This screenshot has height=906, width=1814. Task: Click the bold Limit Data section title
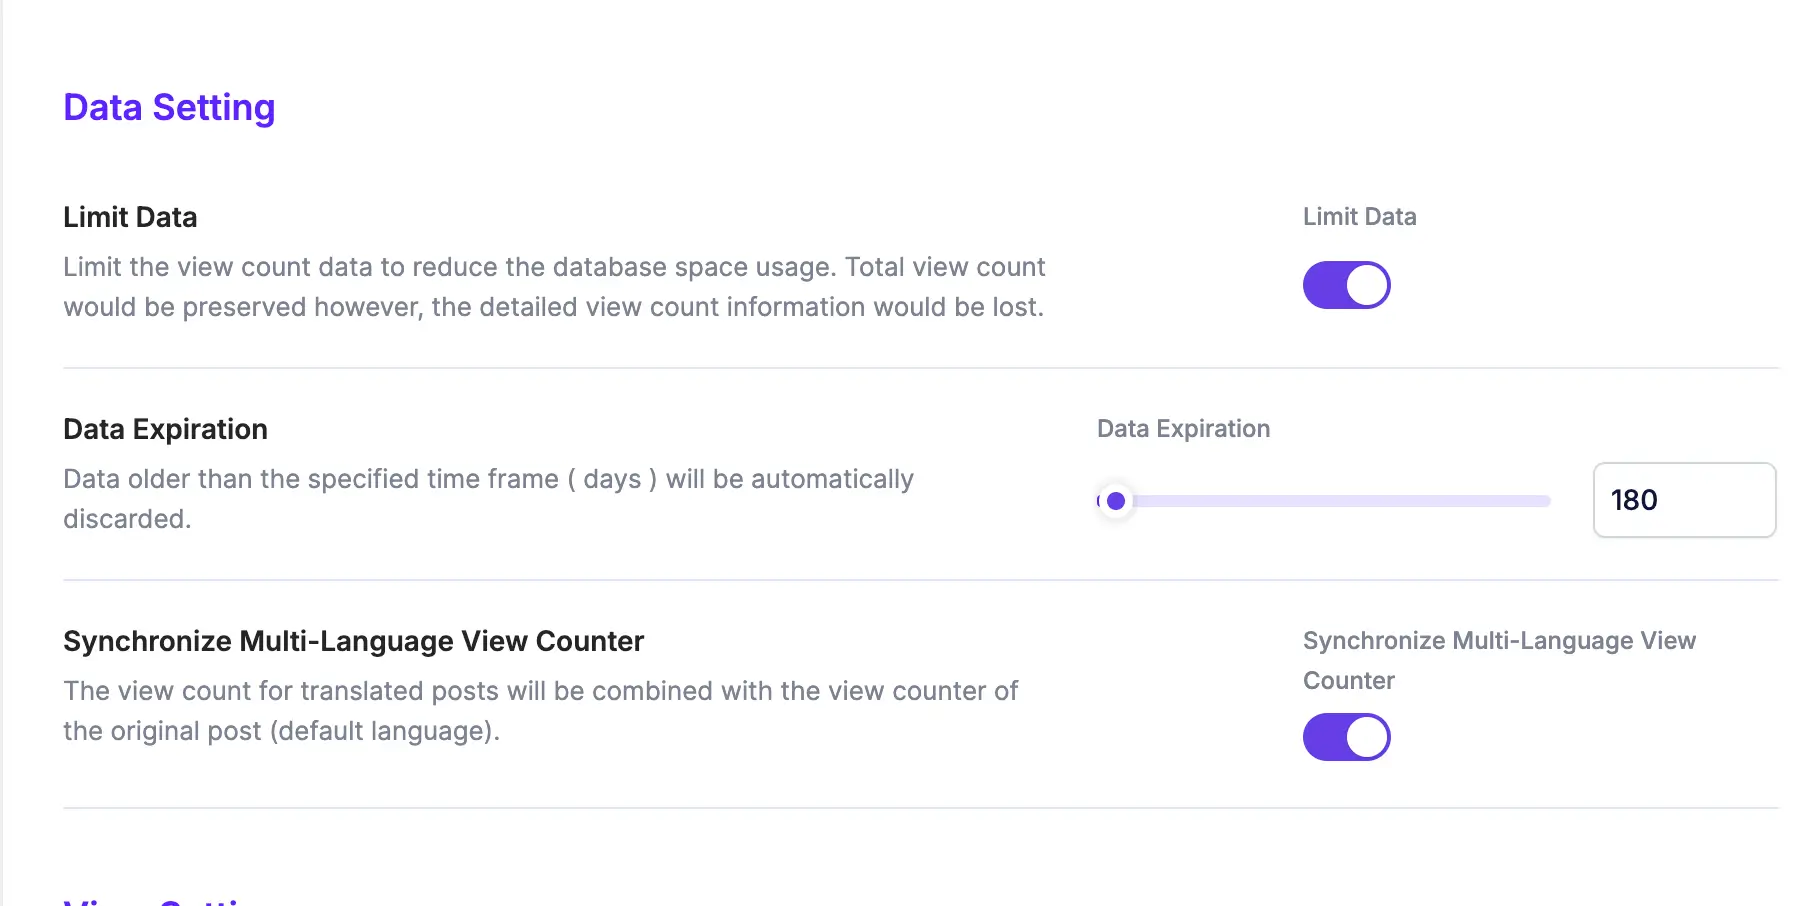(x=130, y=217)
